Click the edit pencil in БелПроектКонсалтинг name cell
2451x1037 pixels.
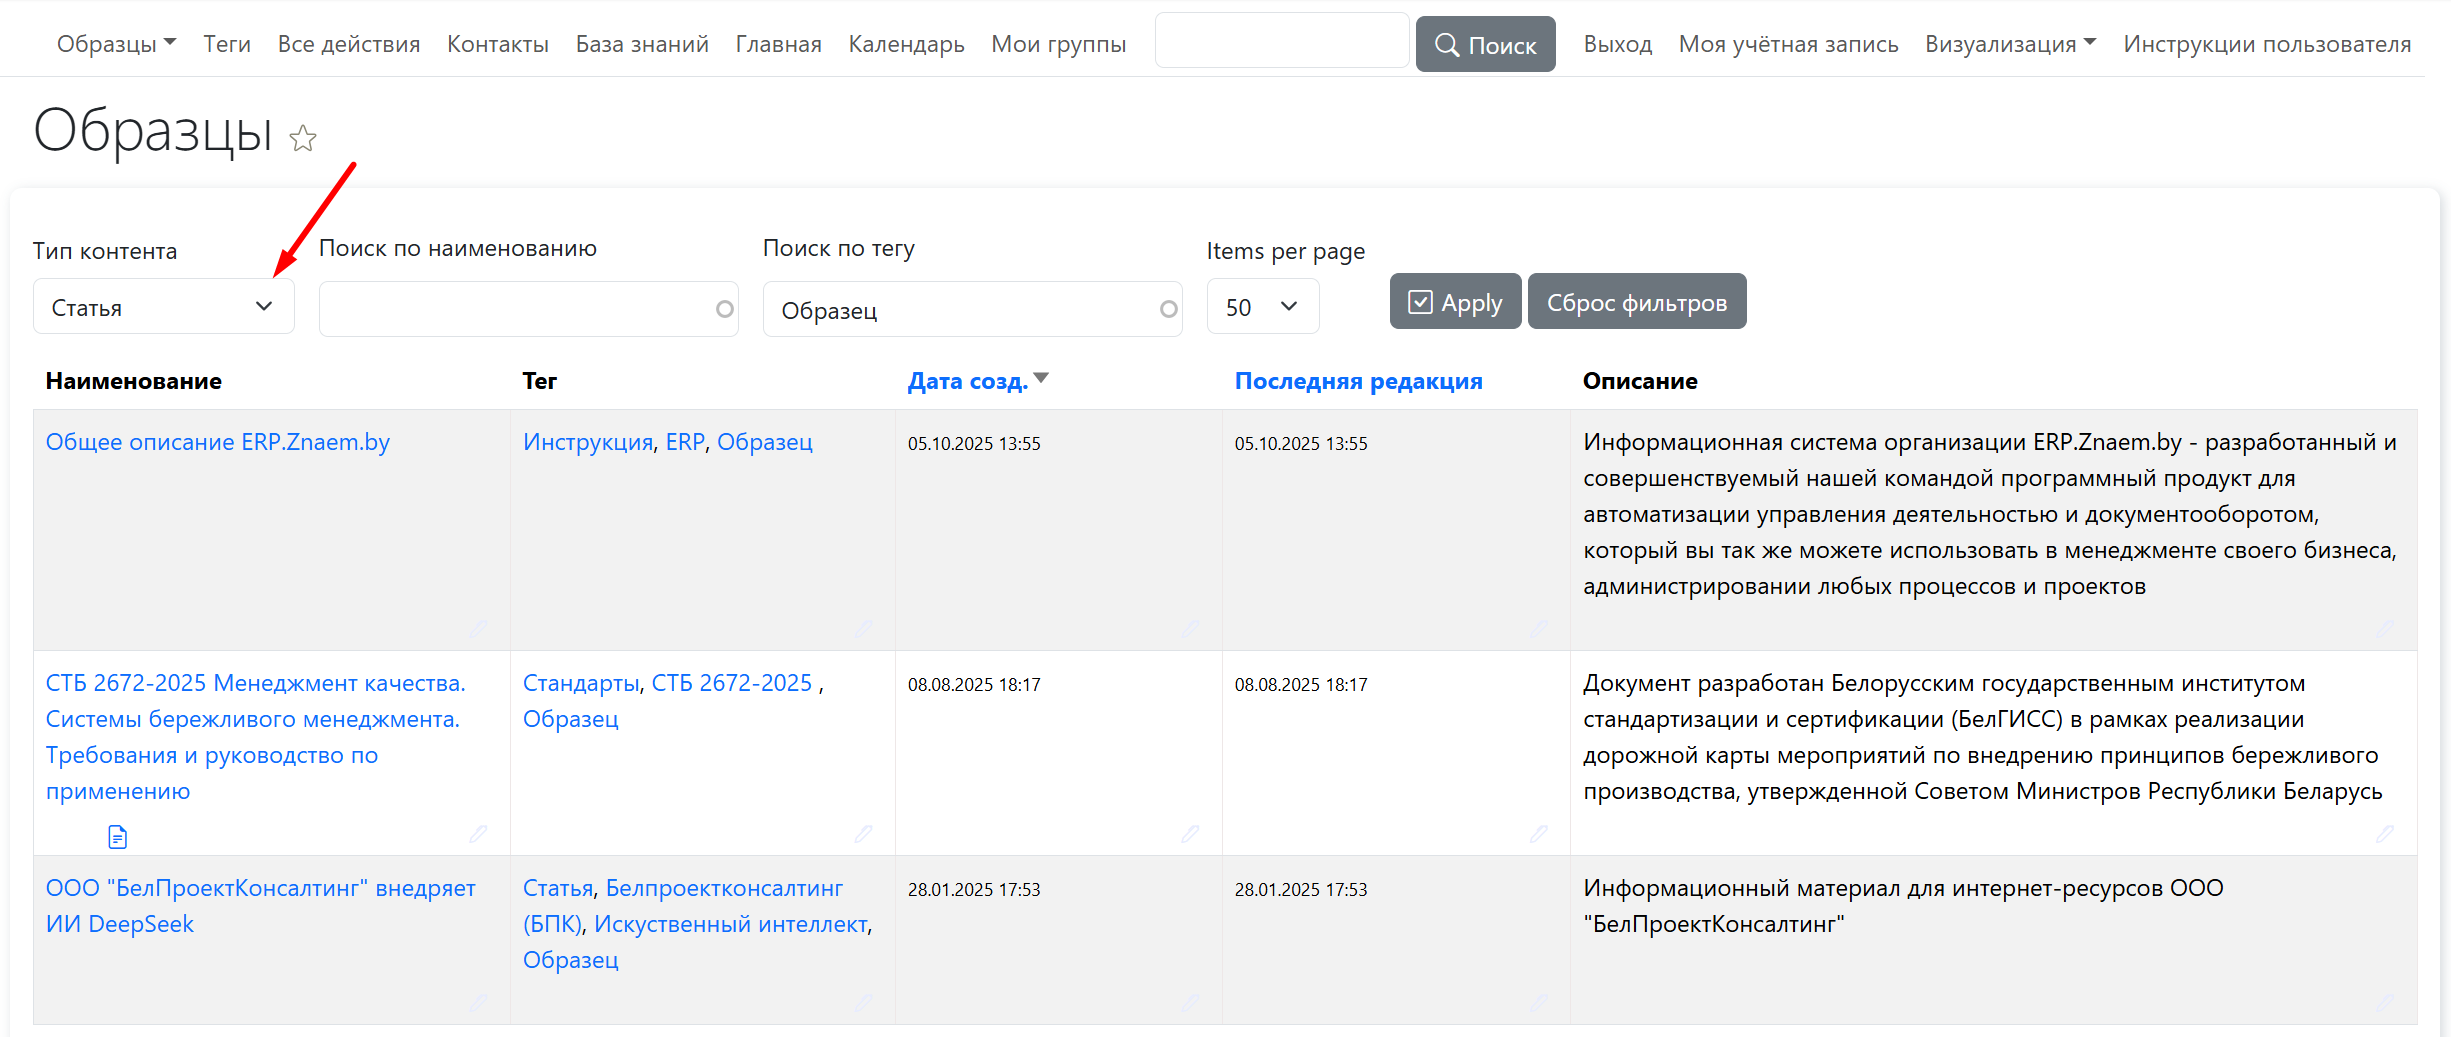[478, 1002]
